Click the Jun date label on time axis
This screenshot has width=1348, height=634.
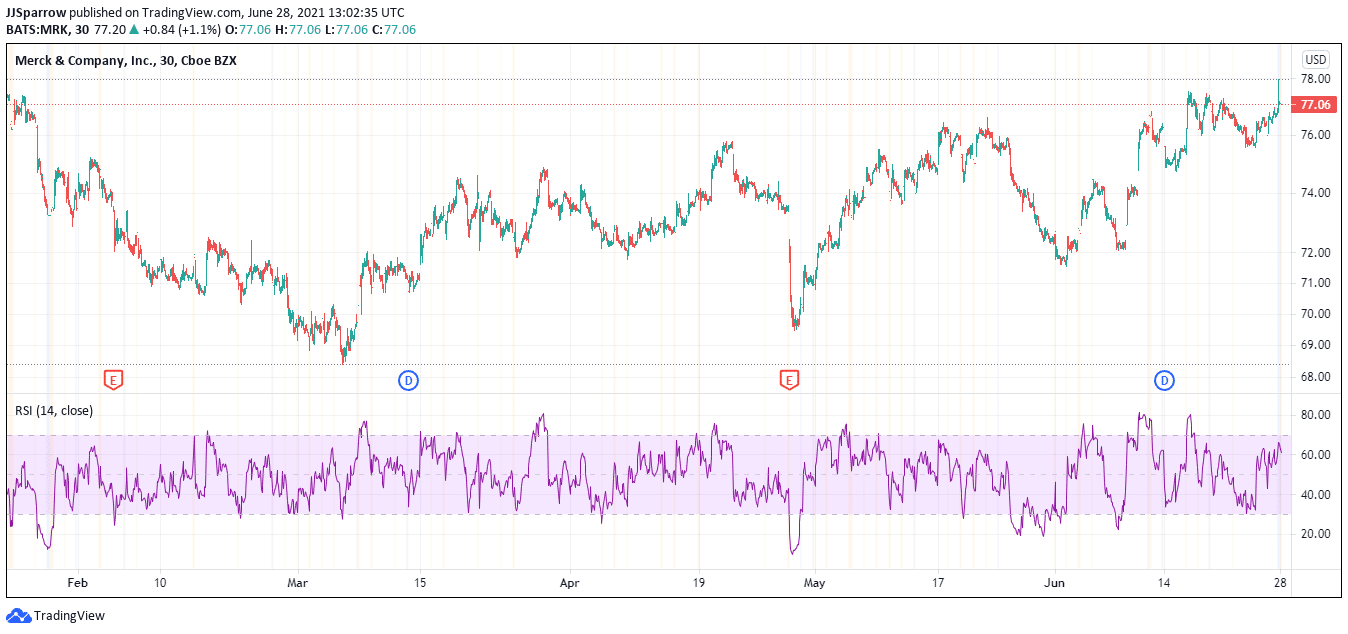(1055, 581)
